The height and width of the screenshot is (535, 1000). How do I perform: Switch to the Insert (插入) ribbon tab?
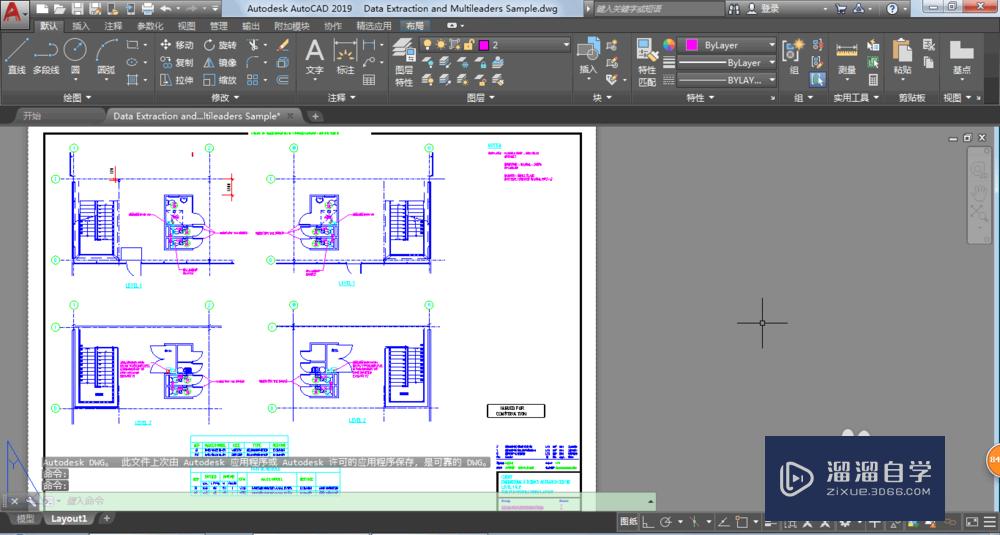point(81,25)
